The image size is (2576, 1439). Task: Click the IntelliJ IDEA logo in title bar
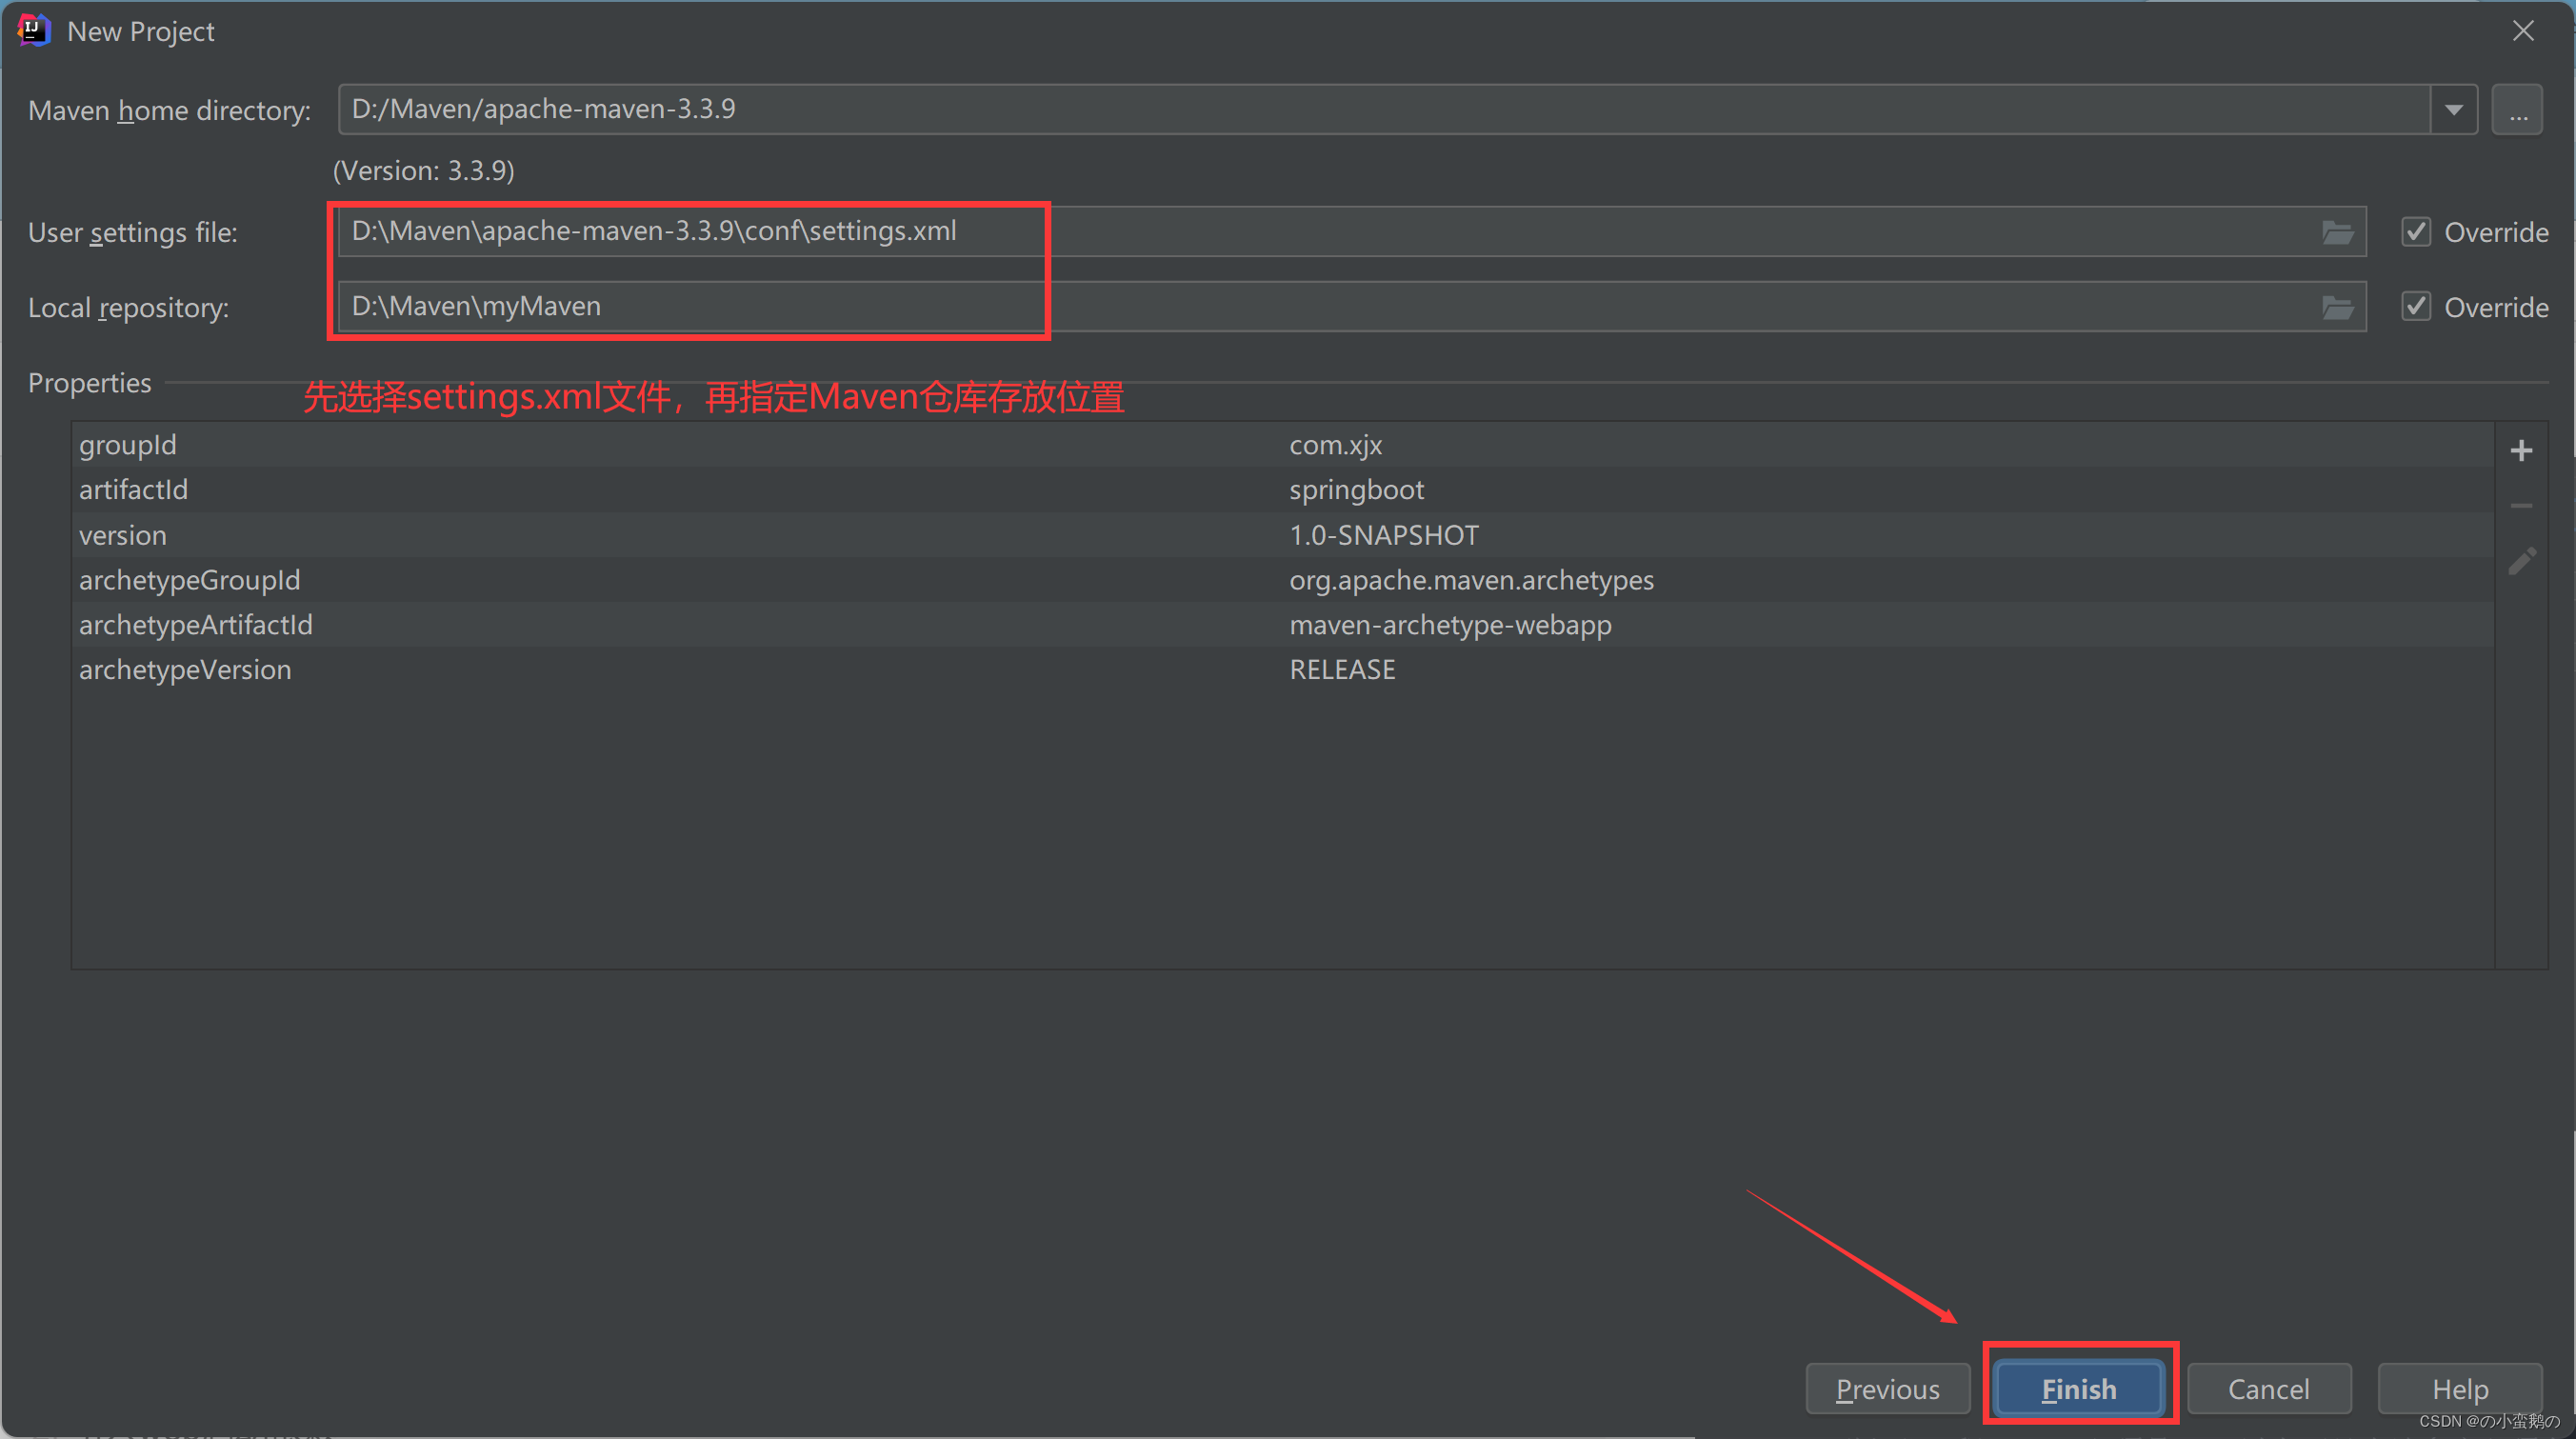pos(33,30)
